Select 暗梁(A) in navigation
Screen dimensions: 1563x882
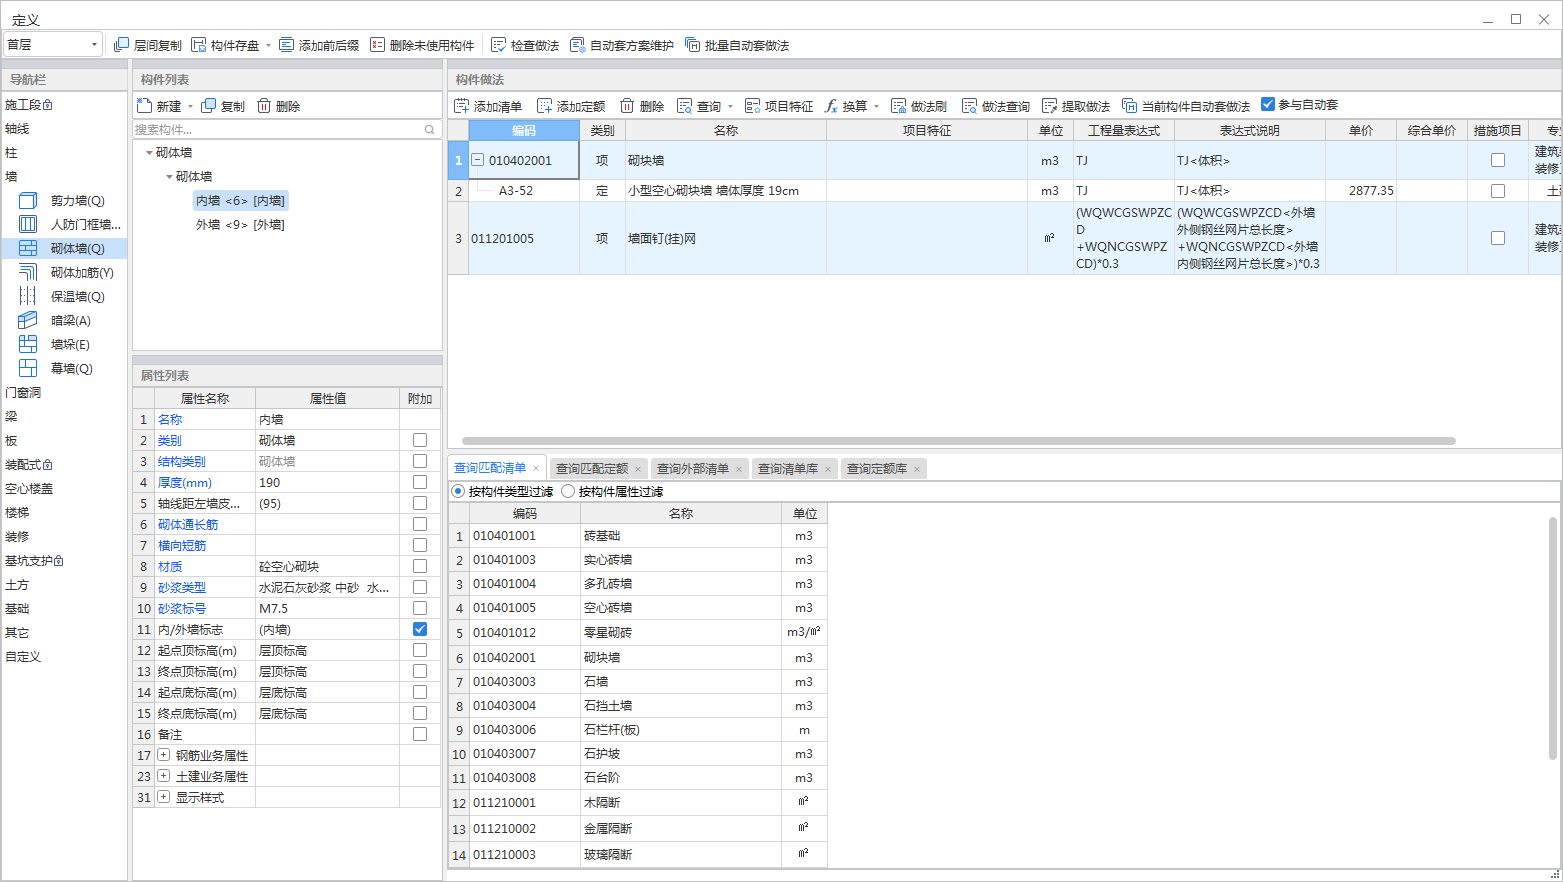pyautogui.click(x=70, y=320)
